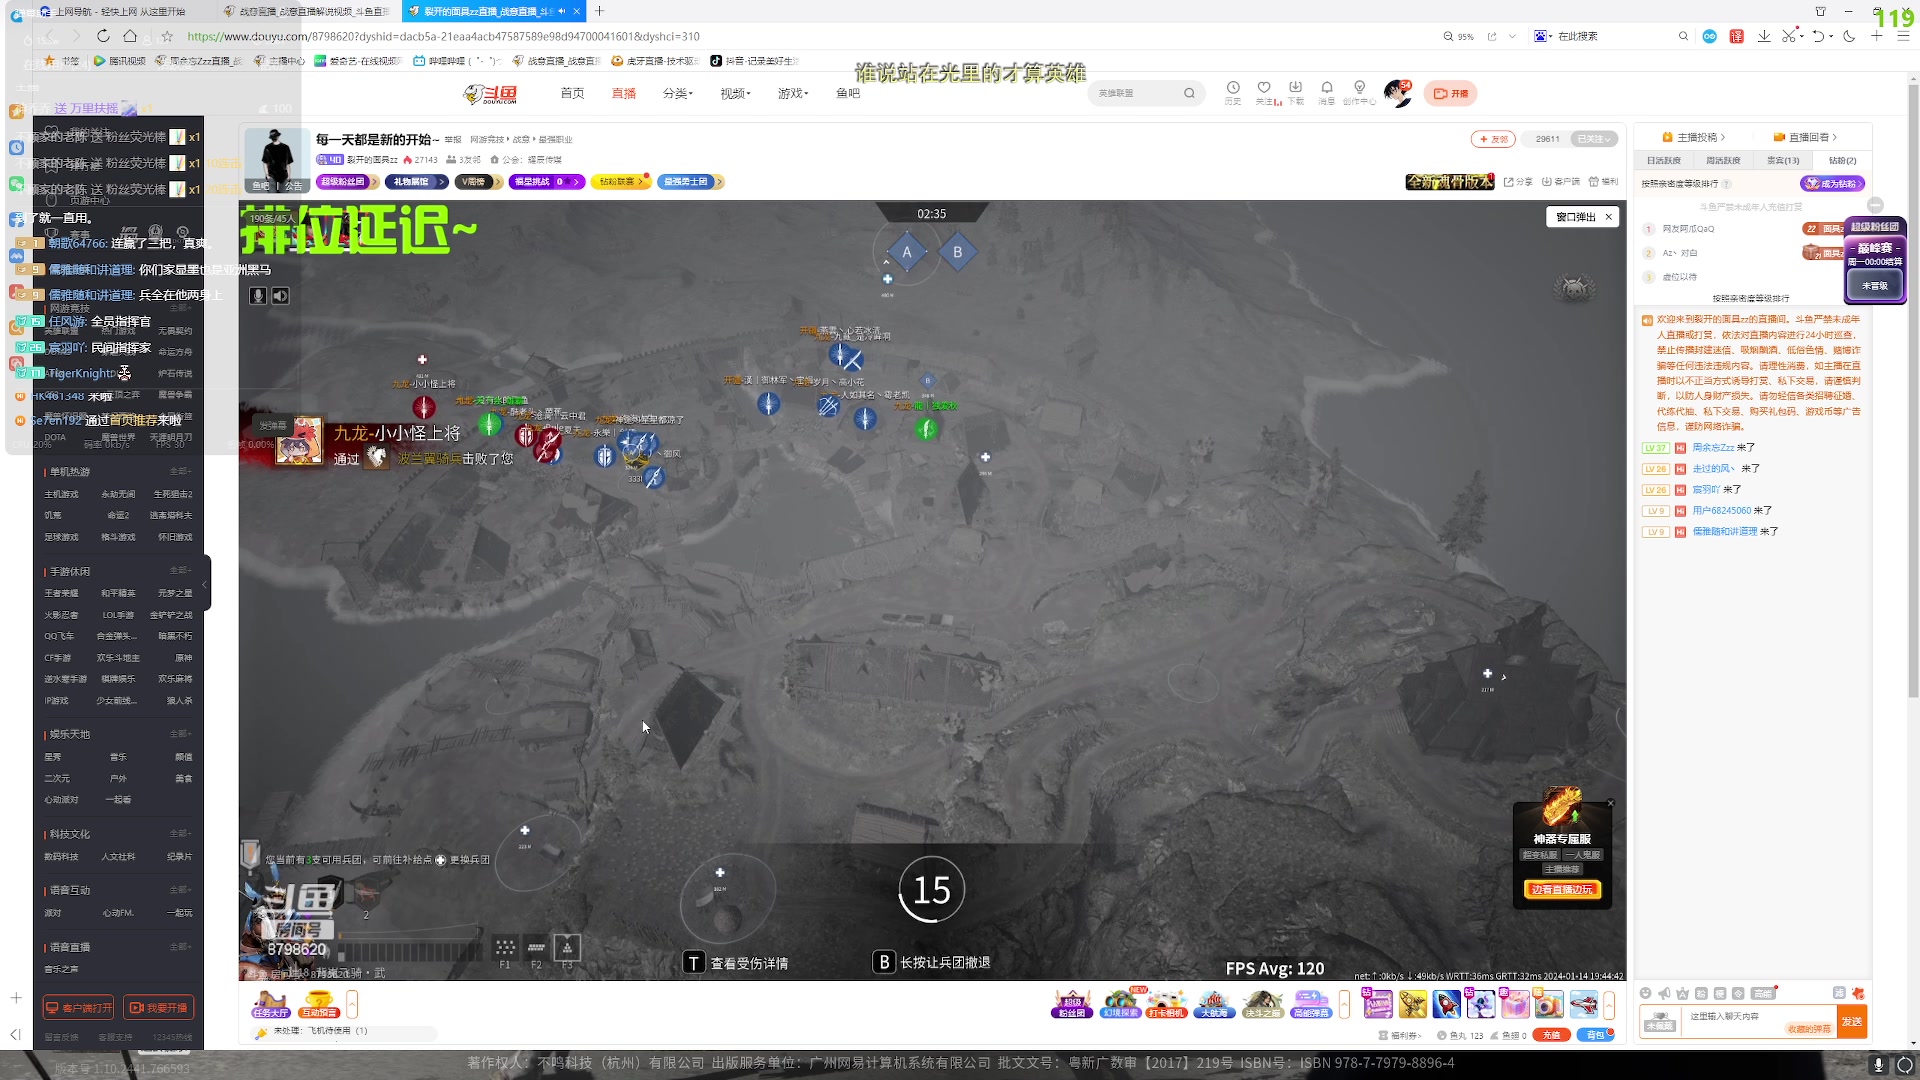Click the 边看直播边玩 button
The image size is (1920, 1080).
click(1562, 889)
